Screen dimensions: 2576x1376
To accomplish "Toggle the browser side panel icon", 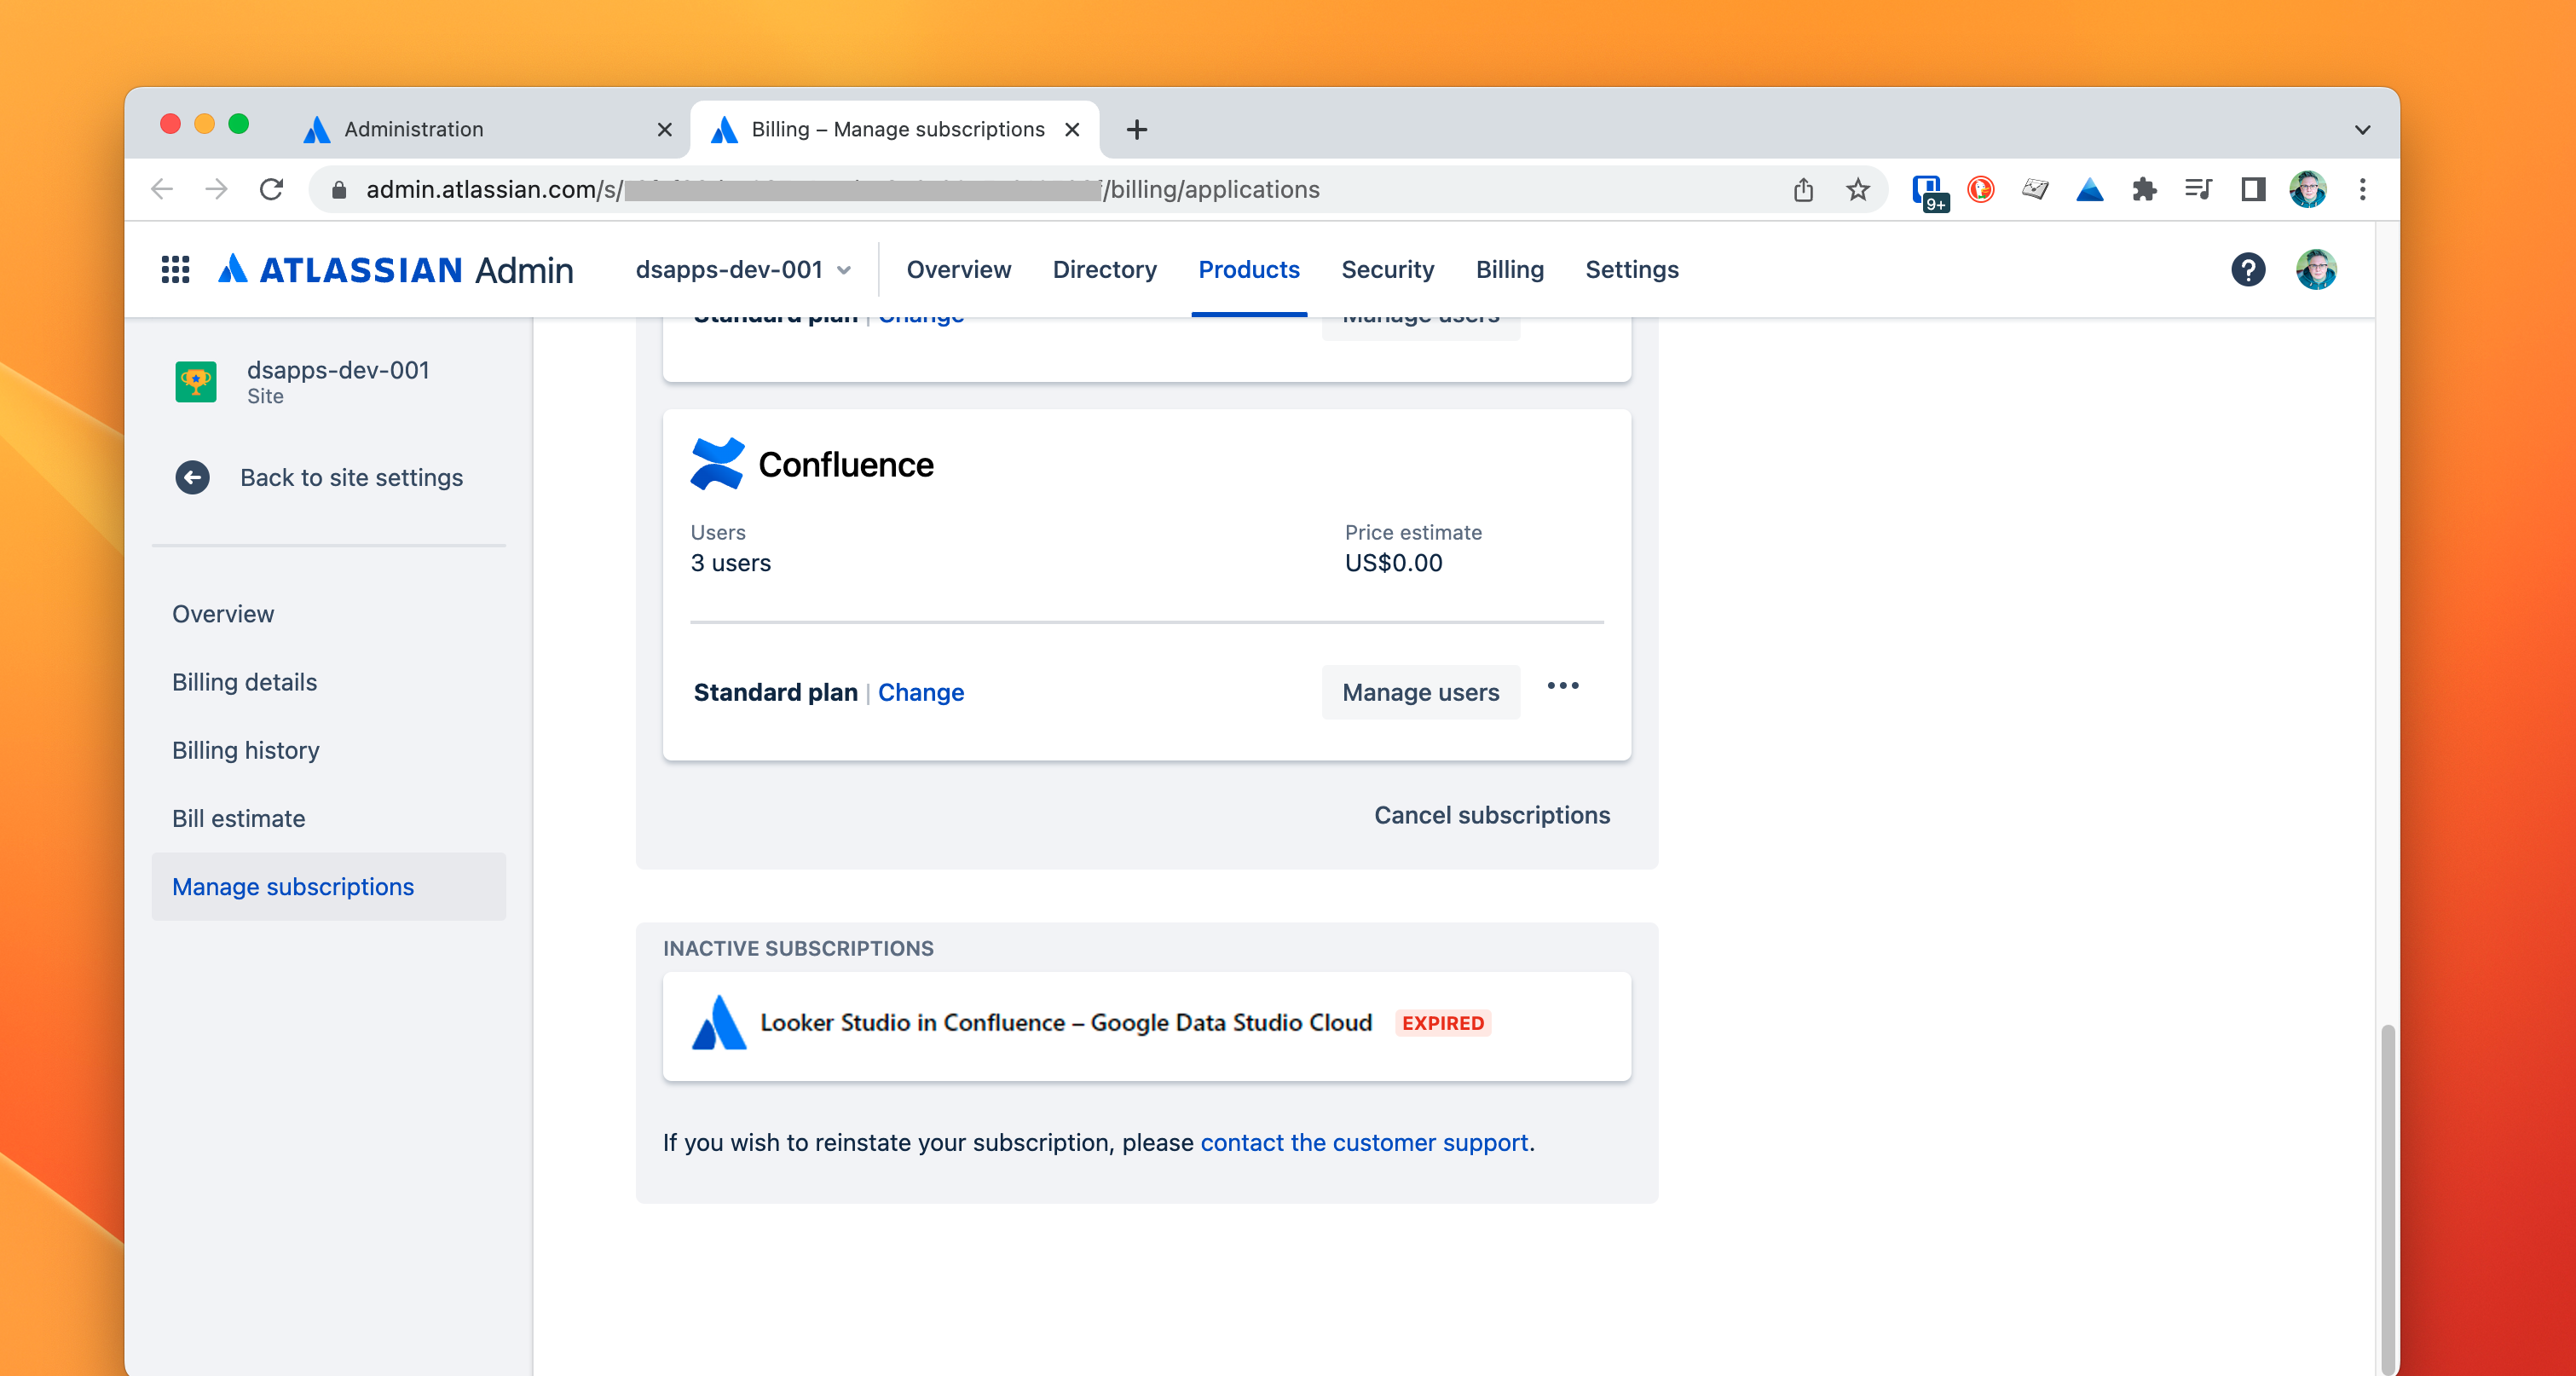I will pos(2252,189).
